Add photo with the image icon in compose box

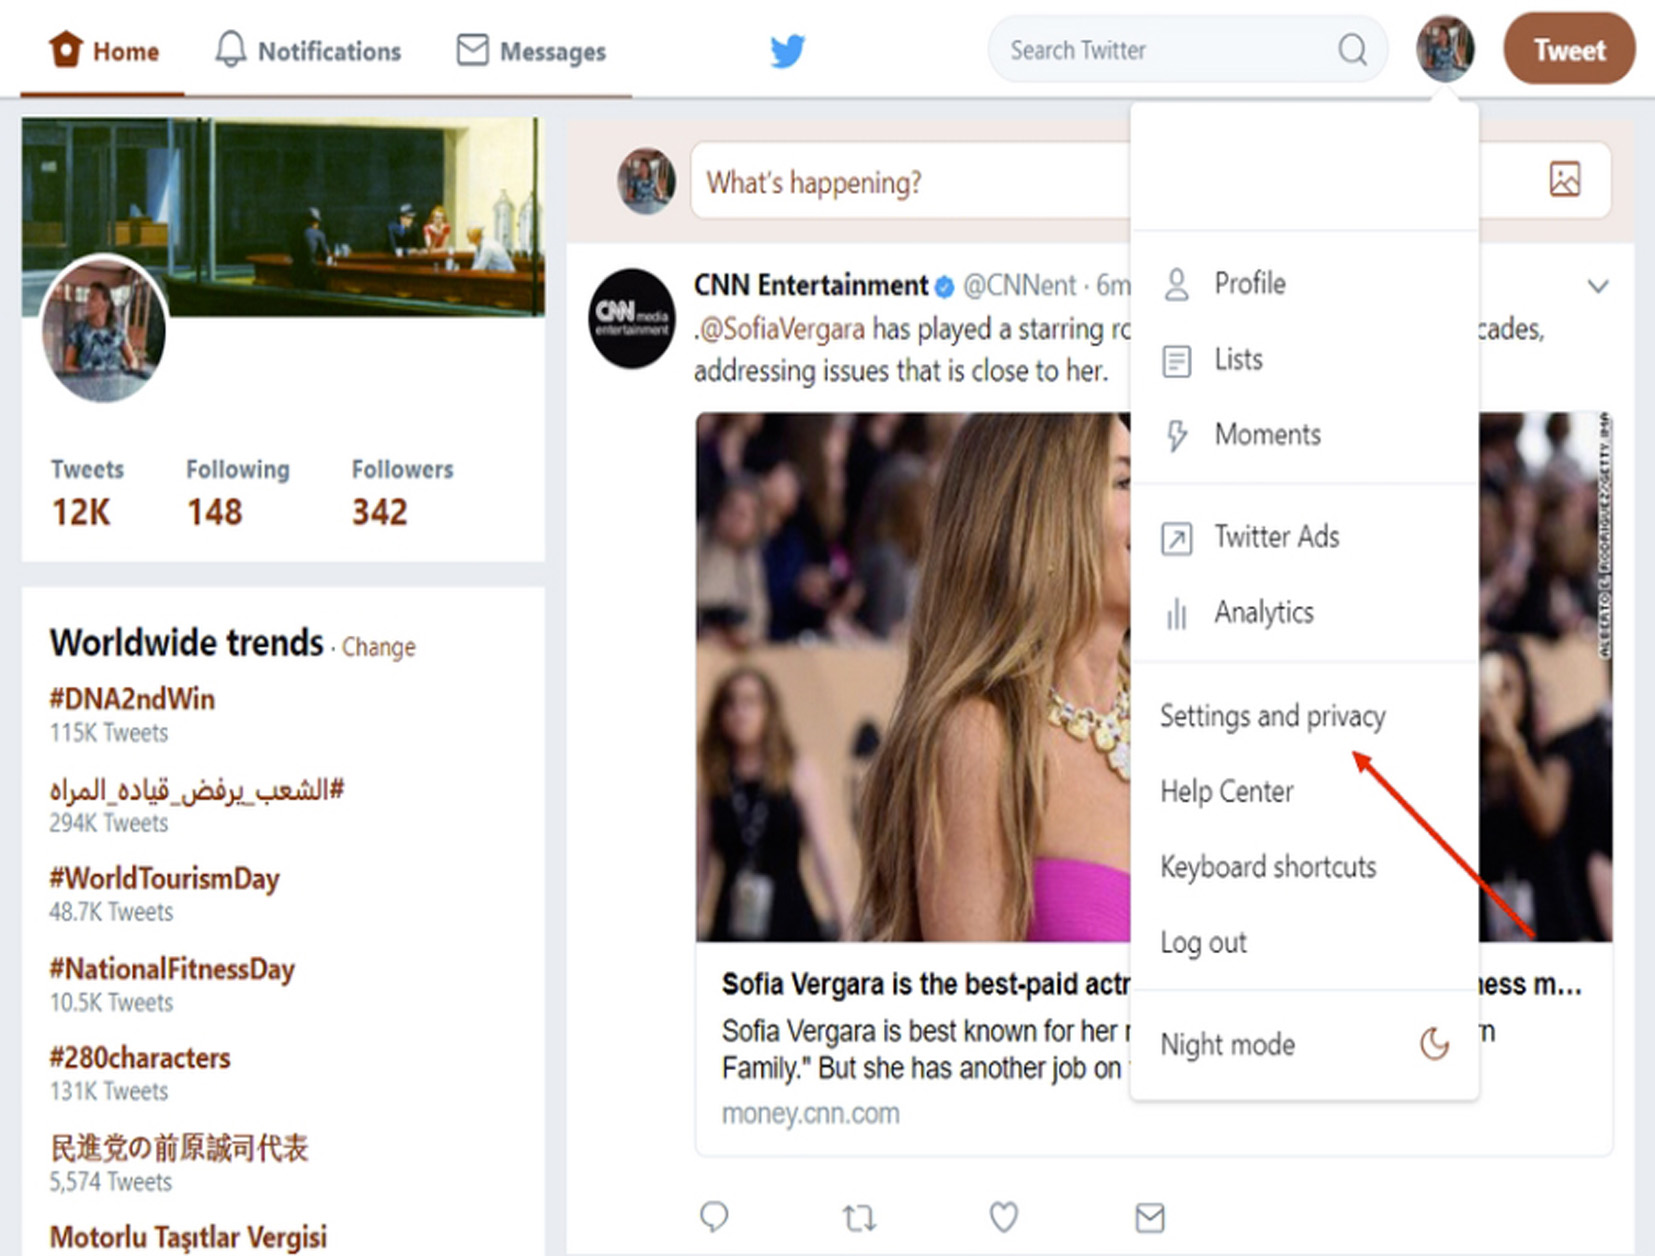click(x=1565, y=180)
